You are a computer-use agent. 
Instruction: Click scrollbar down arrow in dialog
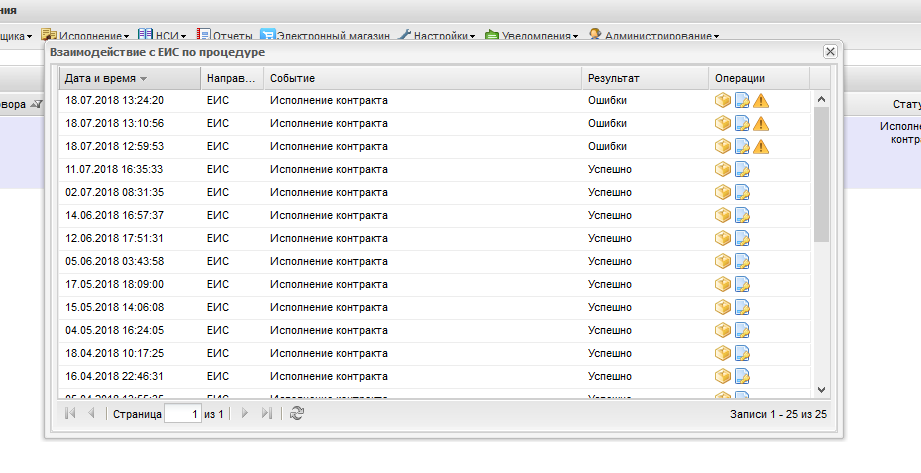(x=821, y=390)
